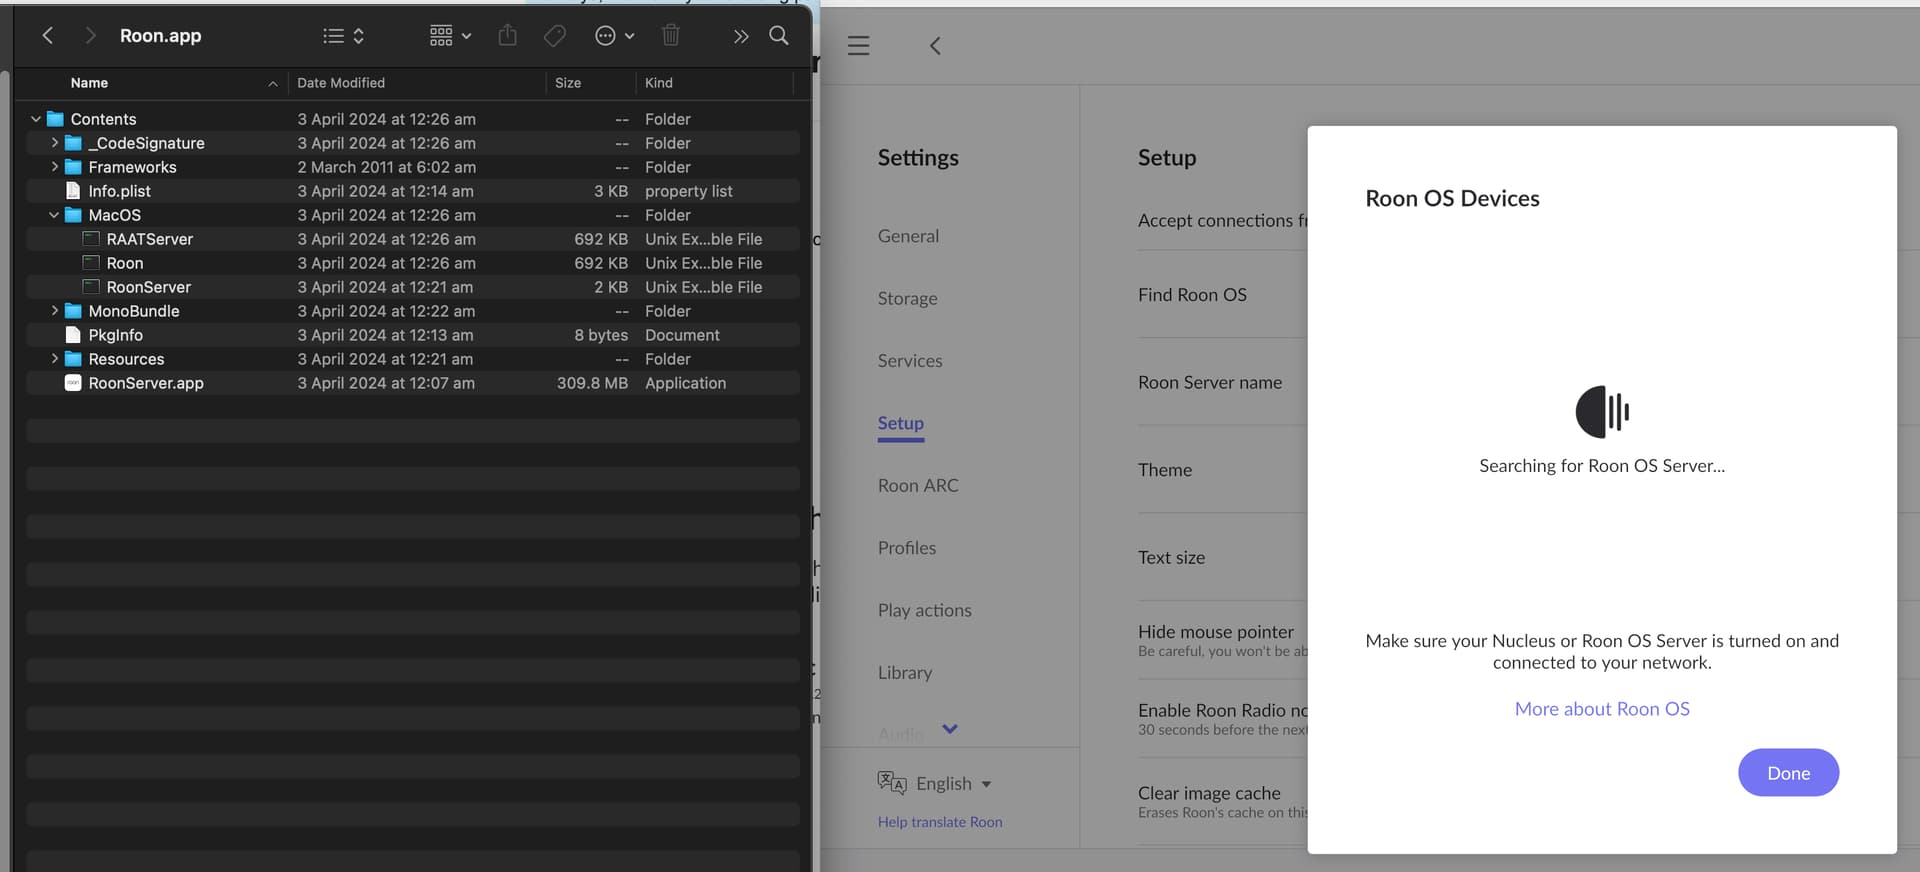The height and width of the screenshot is (872, 1920).
Task: Click Help translate Roon link
Action: tap(940, 822)
